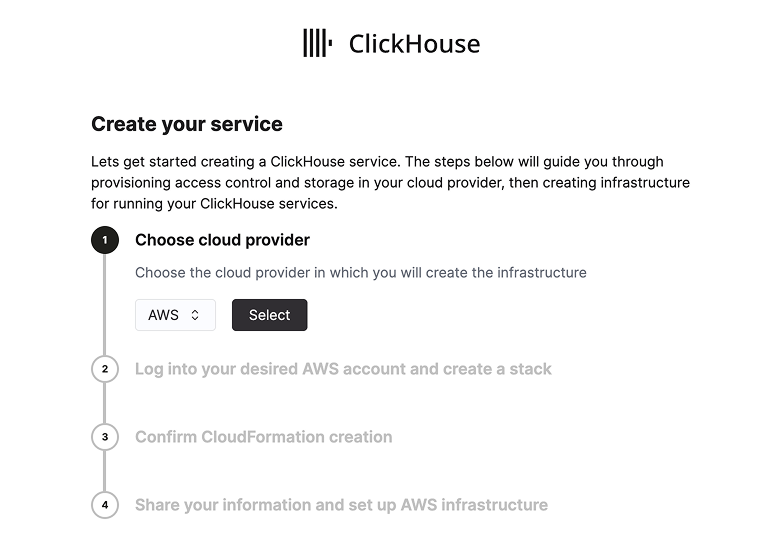The height and width of the screenshot is (559, 759).
Task: Open the AWS cloud provider dropdown
Action: (175, 315)
